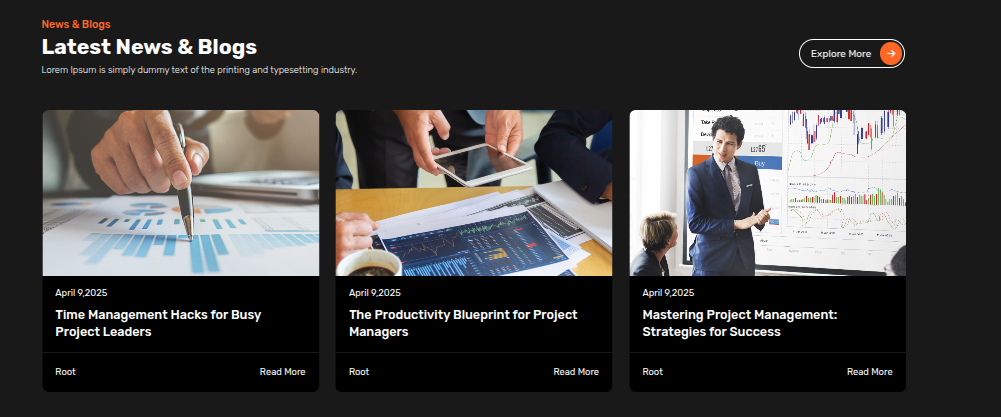
Task: Select author Root on Mastering Project Management card
Action: pyautogui.click(x=652, y=372)
